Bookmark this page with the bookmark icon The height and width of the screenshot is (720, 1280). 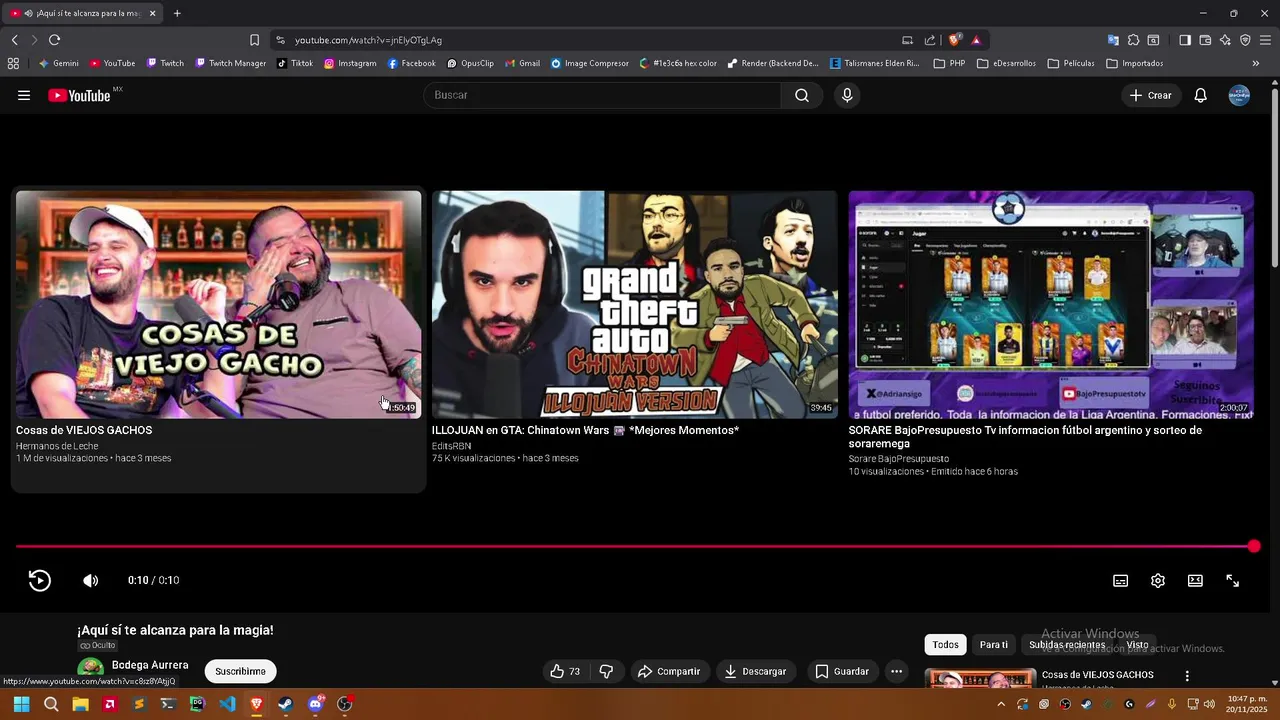coord(254,40)
